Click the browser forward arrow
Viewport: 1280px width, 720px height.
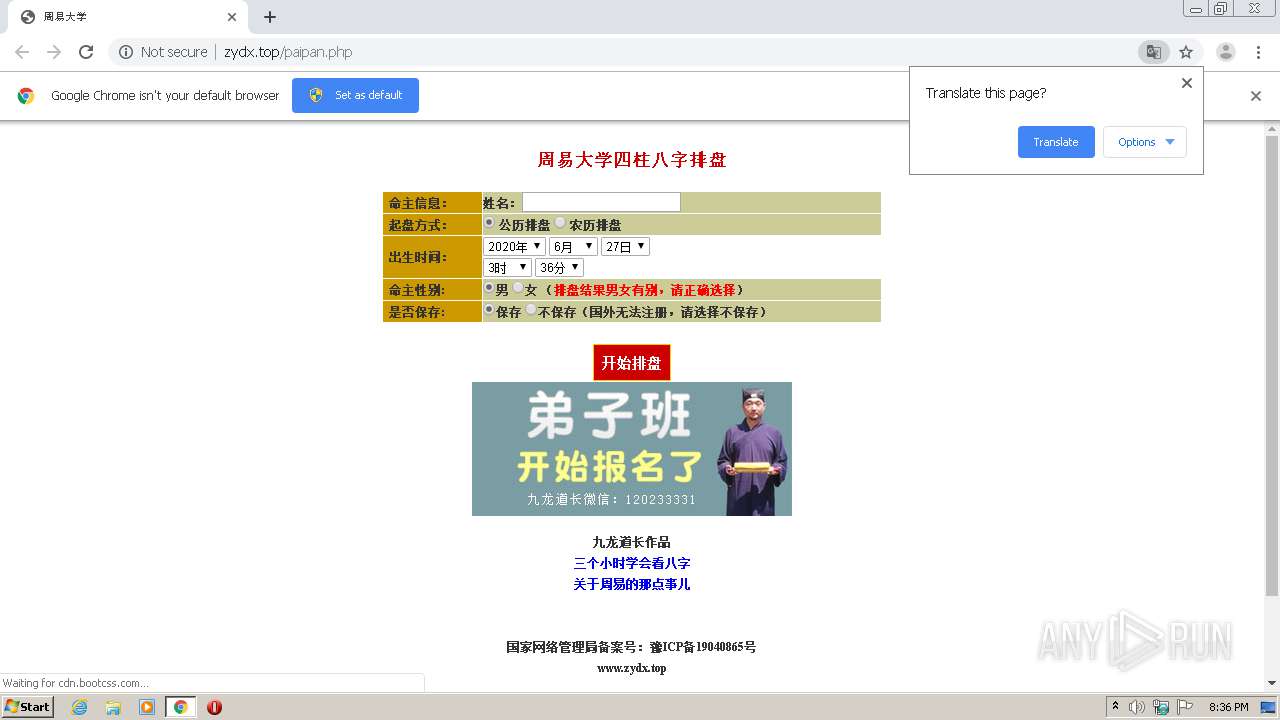(x=54, y=52)
